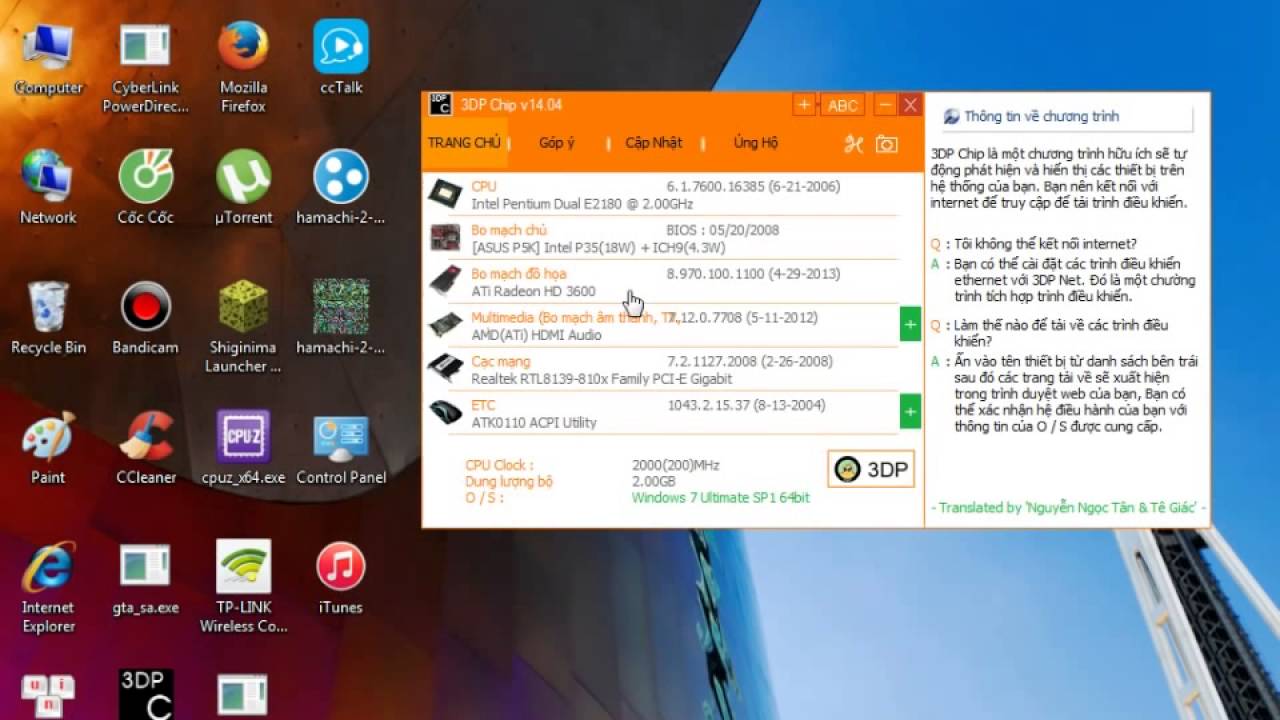Open hamachi-2 icon beside Shiginima Launcher
This screenshot has width=1280, height=720.
pyautogui.click(x=341, y=318)
